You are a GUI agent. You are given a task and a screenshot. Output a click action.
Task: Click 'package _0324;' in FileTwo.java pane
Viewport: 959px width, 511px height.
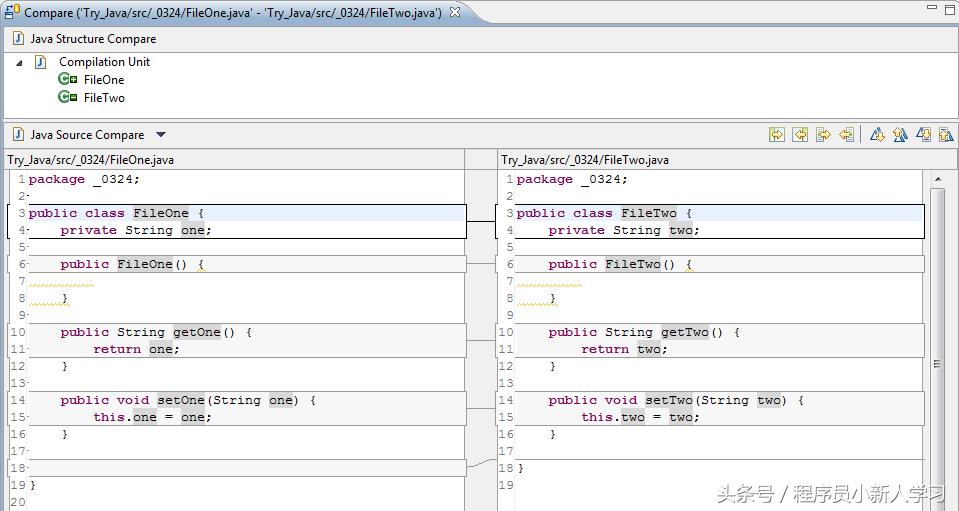click(572, 179)
